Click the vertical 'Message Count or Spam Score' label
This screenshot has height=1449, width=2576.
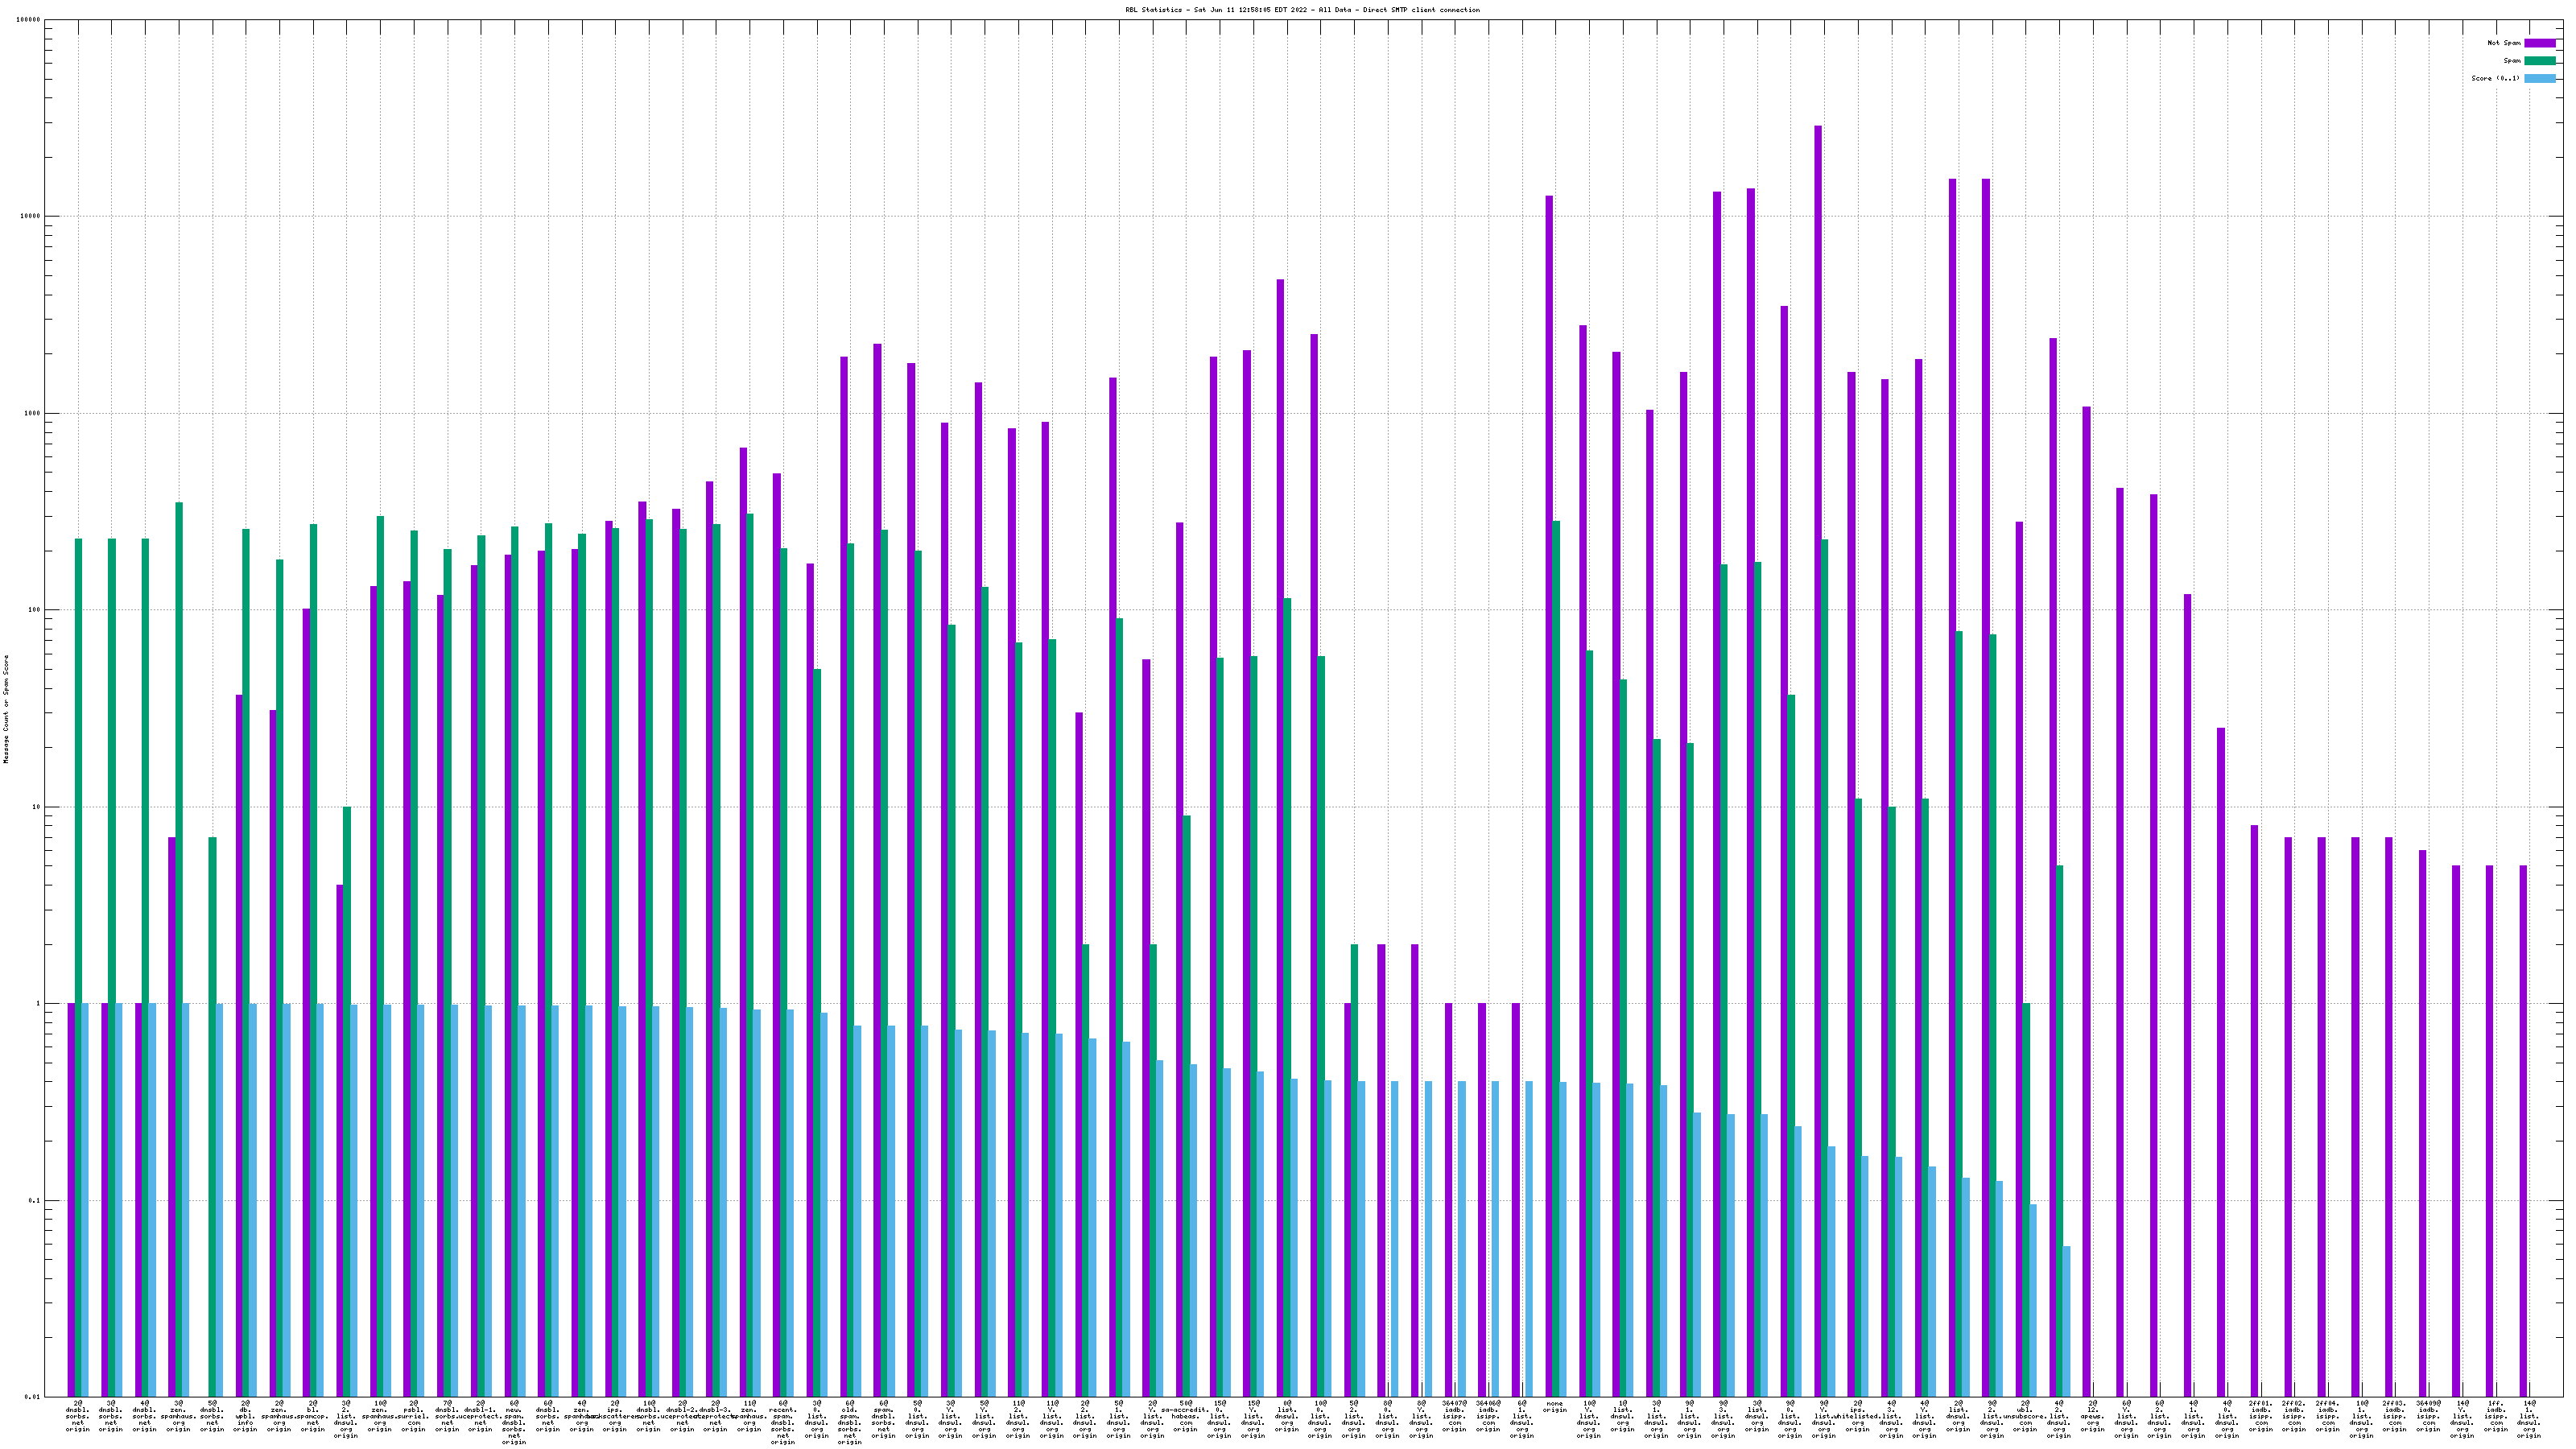point(6,708)
